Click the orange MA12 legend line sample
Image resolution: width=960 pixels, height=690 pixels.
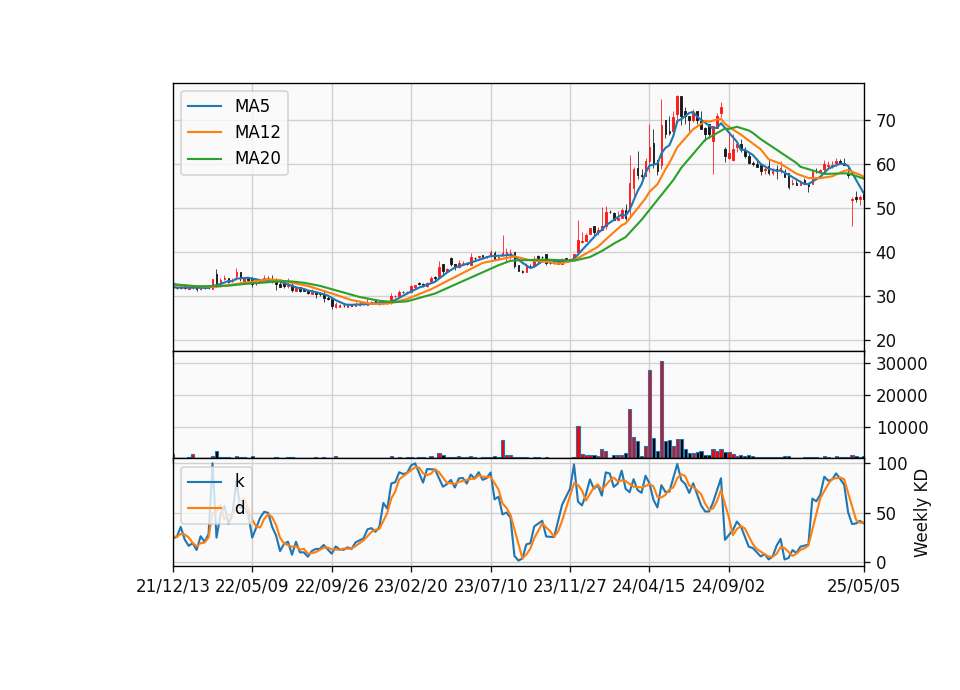pos(204,132)
